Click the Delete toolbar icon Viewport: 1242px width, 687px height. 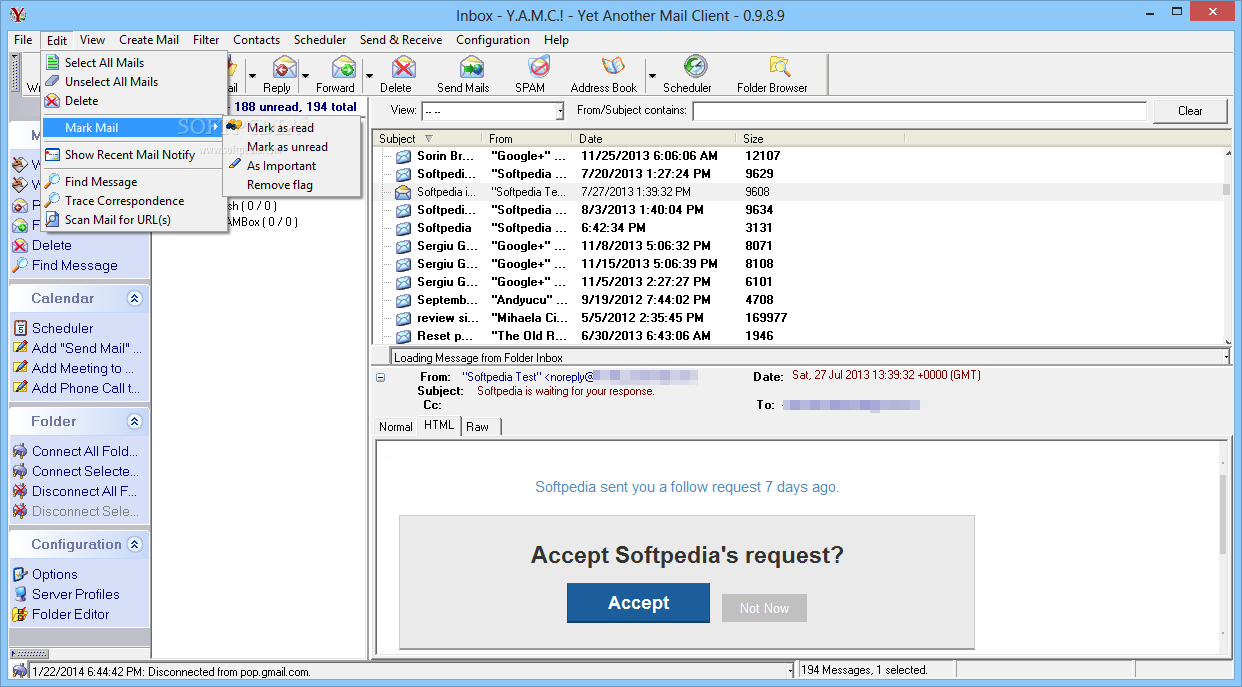(403, 67)
